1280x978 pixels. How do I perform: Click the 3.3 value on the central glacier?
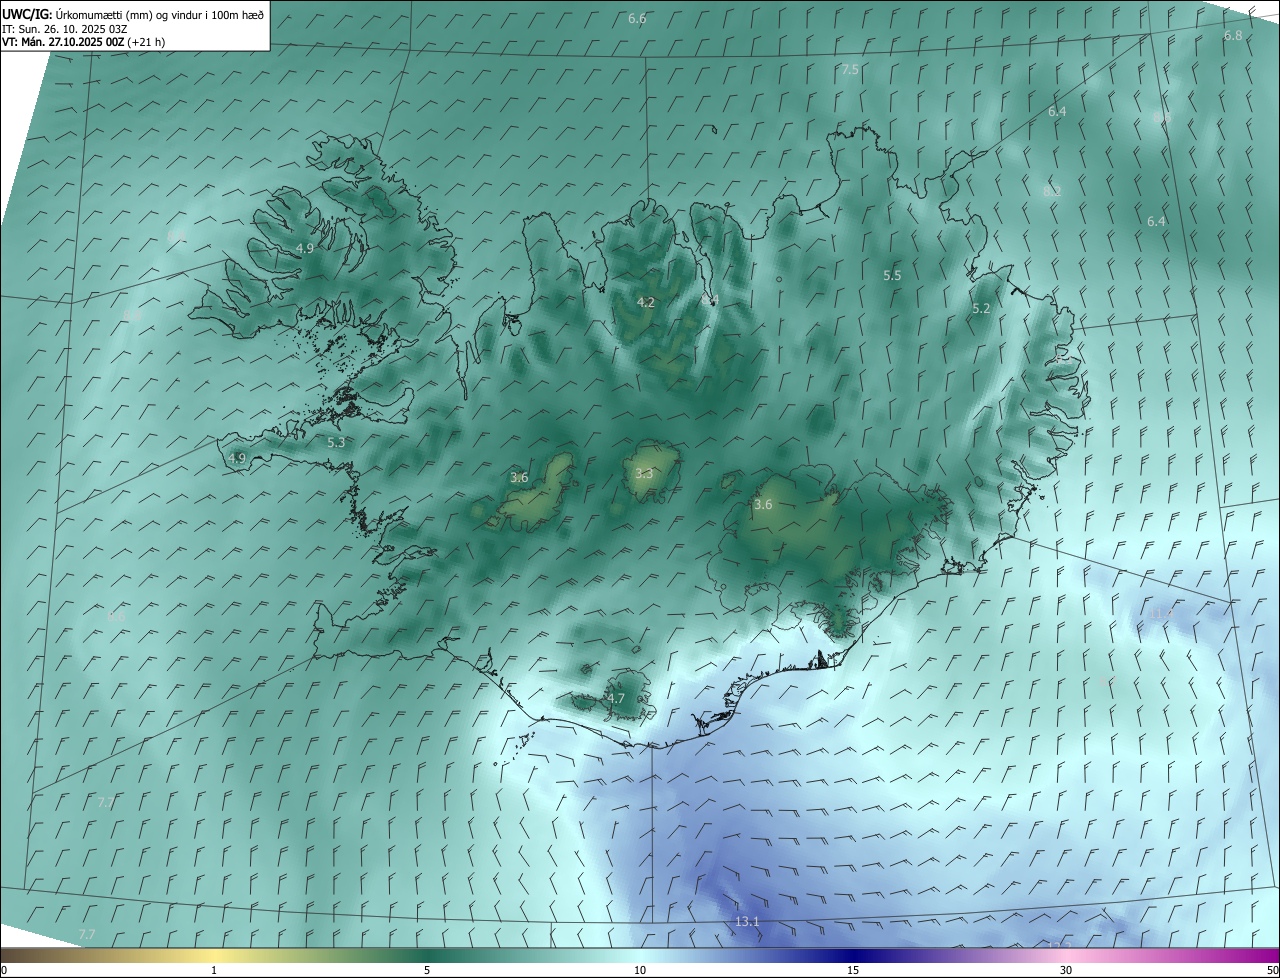pyautogui.click(x=644, y=473)
